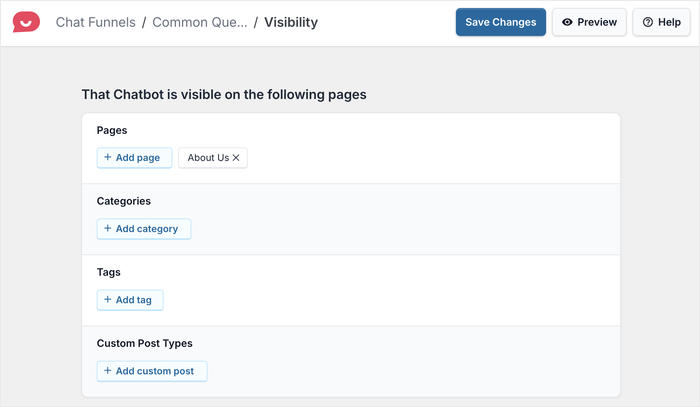Open the Help button
Screen dimensions: 700x407
point(661,22)
